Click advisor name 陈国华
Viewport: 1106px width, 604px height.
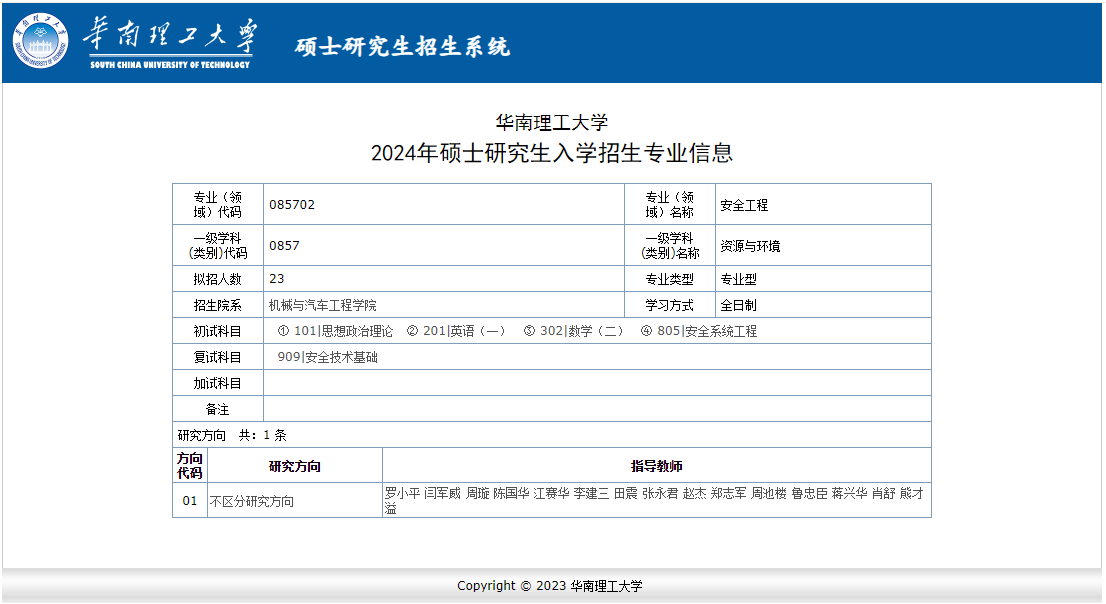click(x=511, y=493)
